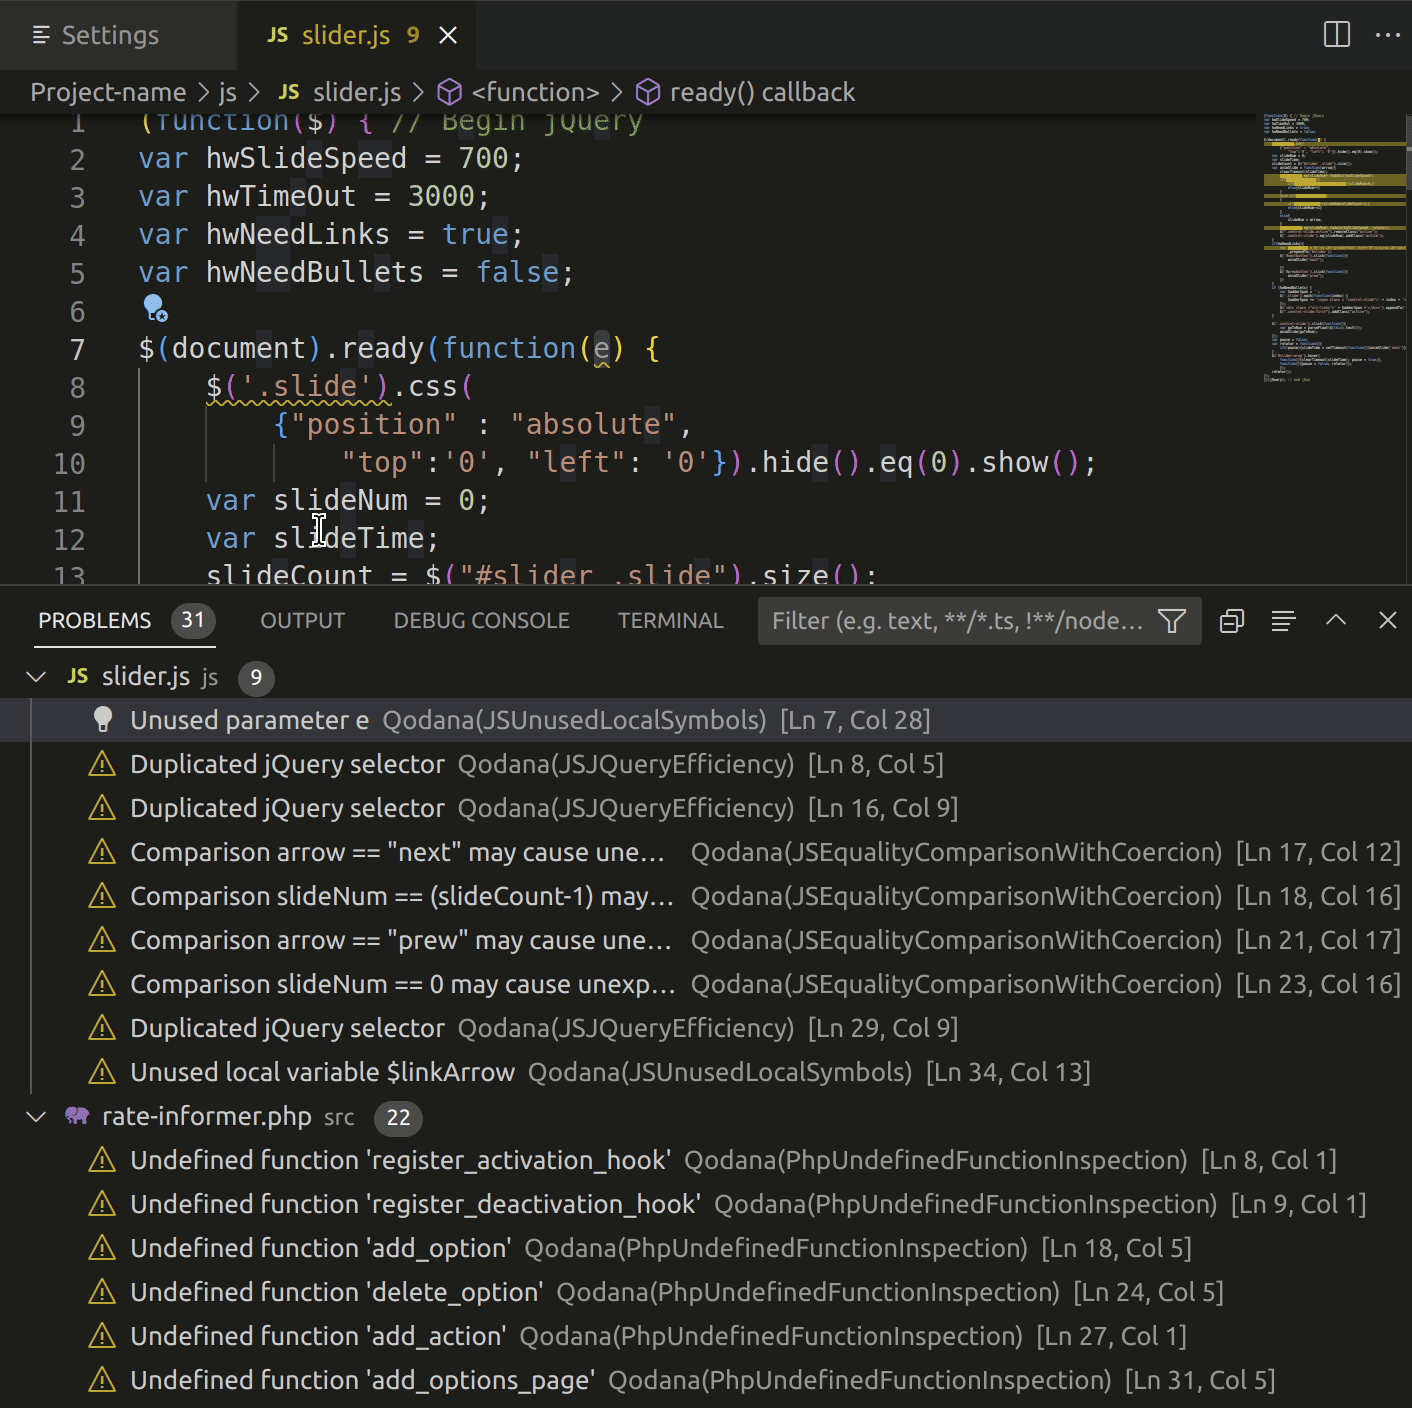The image size is (1412, 1408).
Task: Click the Copy icon in the Problems panel toolbar
Action: pyautogui.click(x=1230, y=620)
